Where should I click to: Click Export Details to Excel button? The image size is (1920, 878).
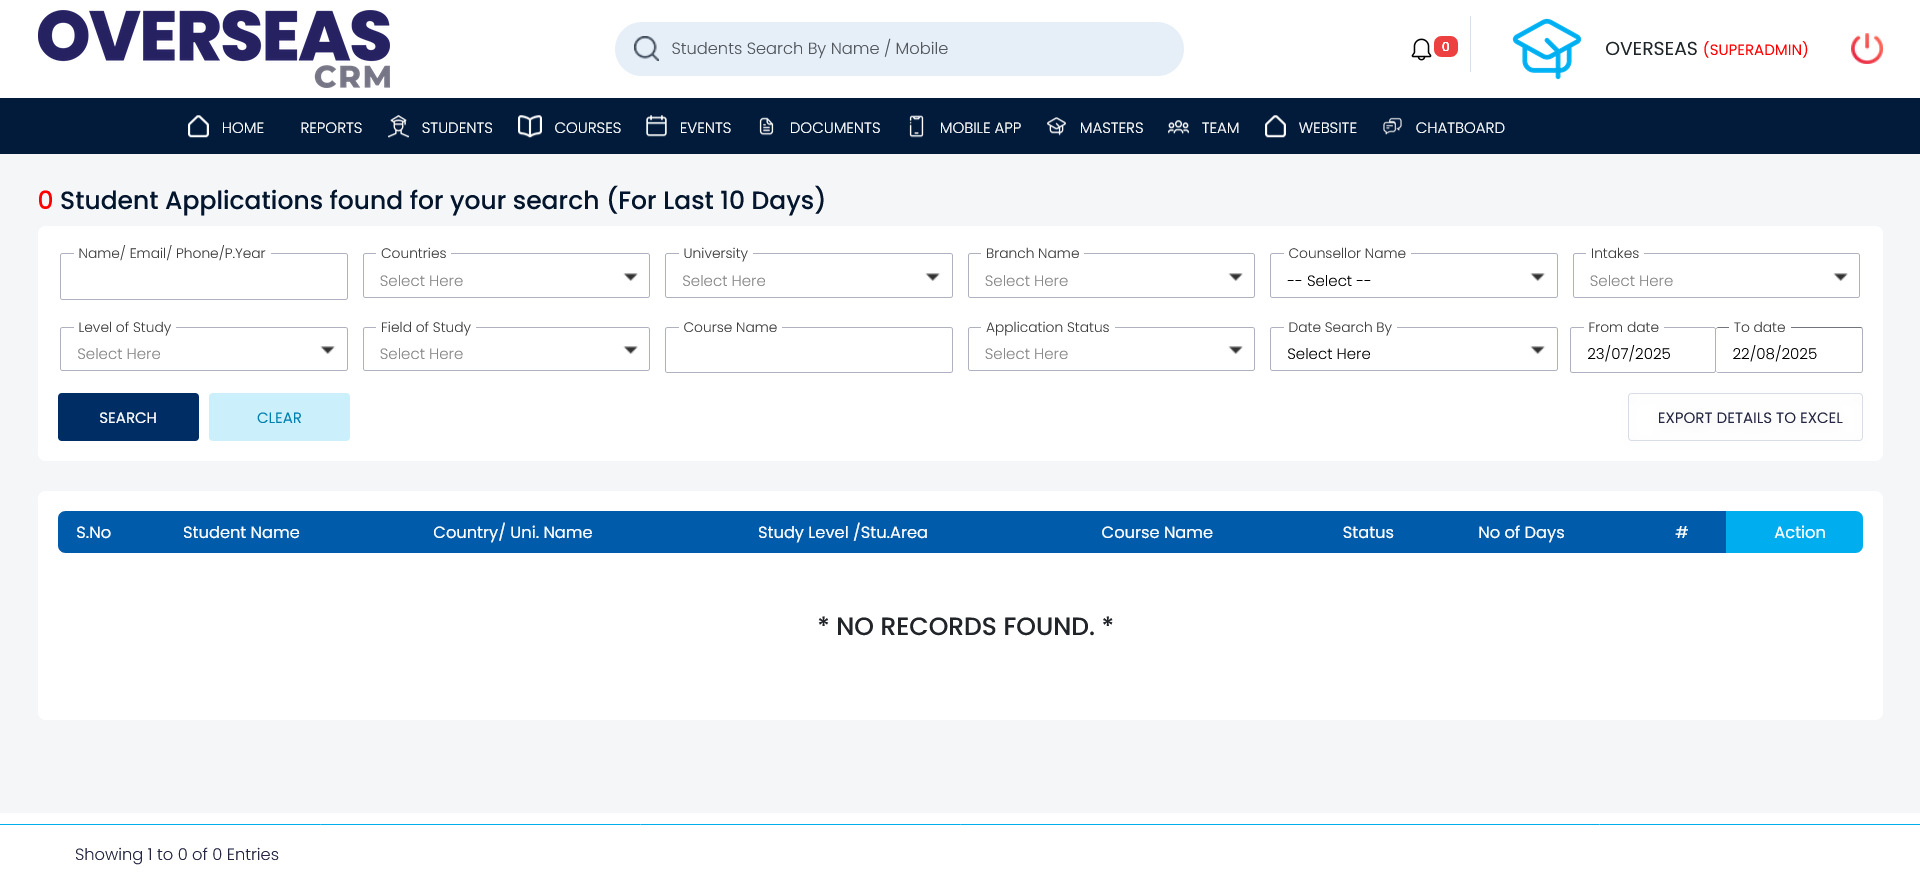point(1745,418)
